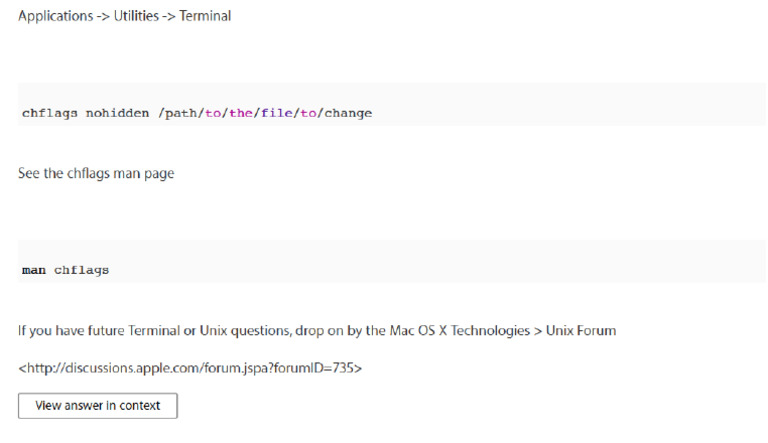Open the discussions.apple.com forum URL
The width and height of the screenshot is (768, 443).
[190, 368]
